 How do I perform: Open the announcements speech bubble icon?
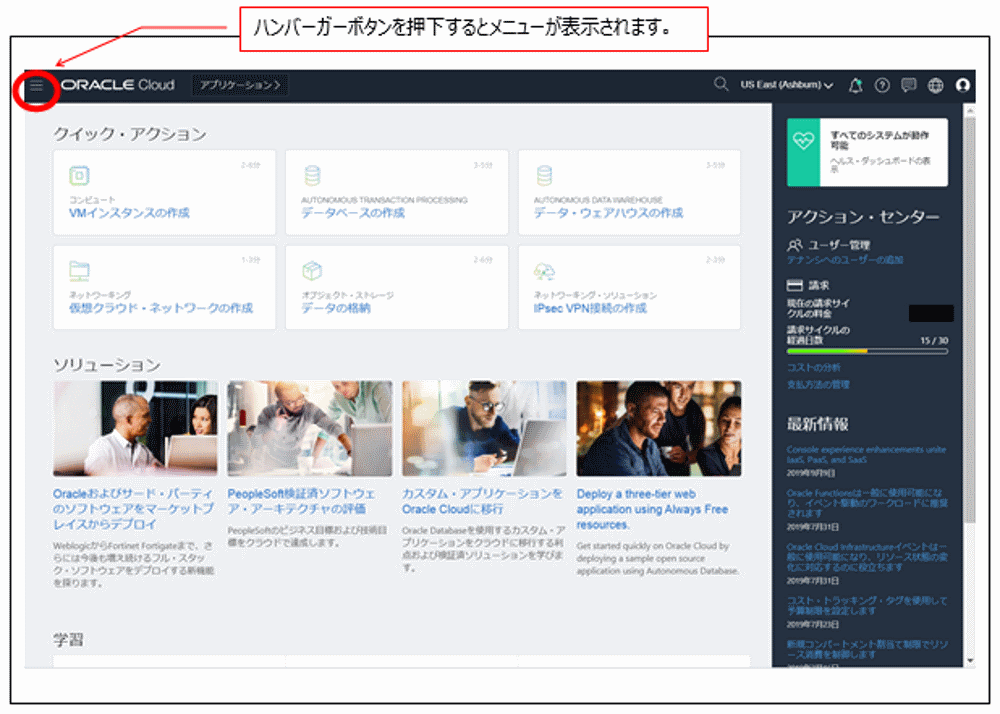(908, 85)
